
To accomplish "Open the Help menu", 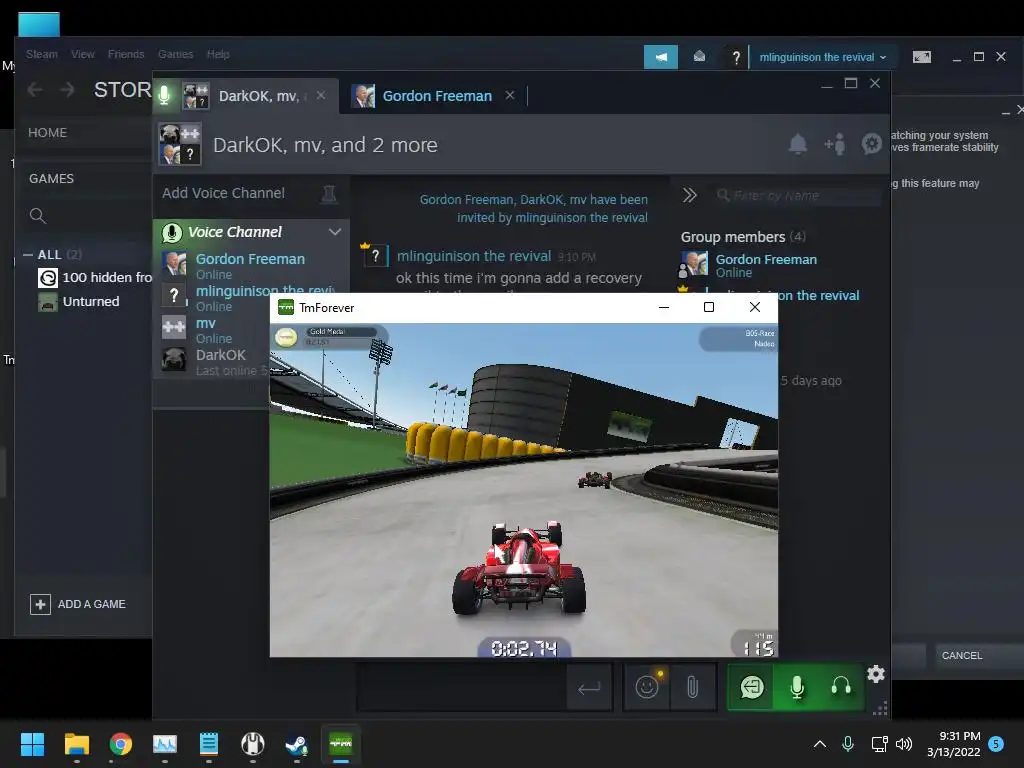I will tap(218, 54).
